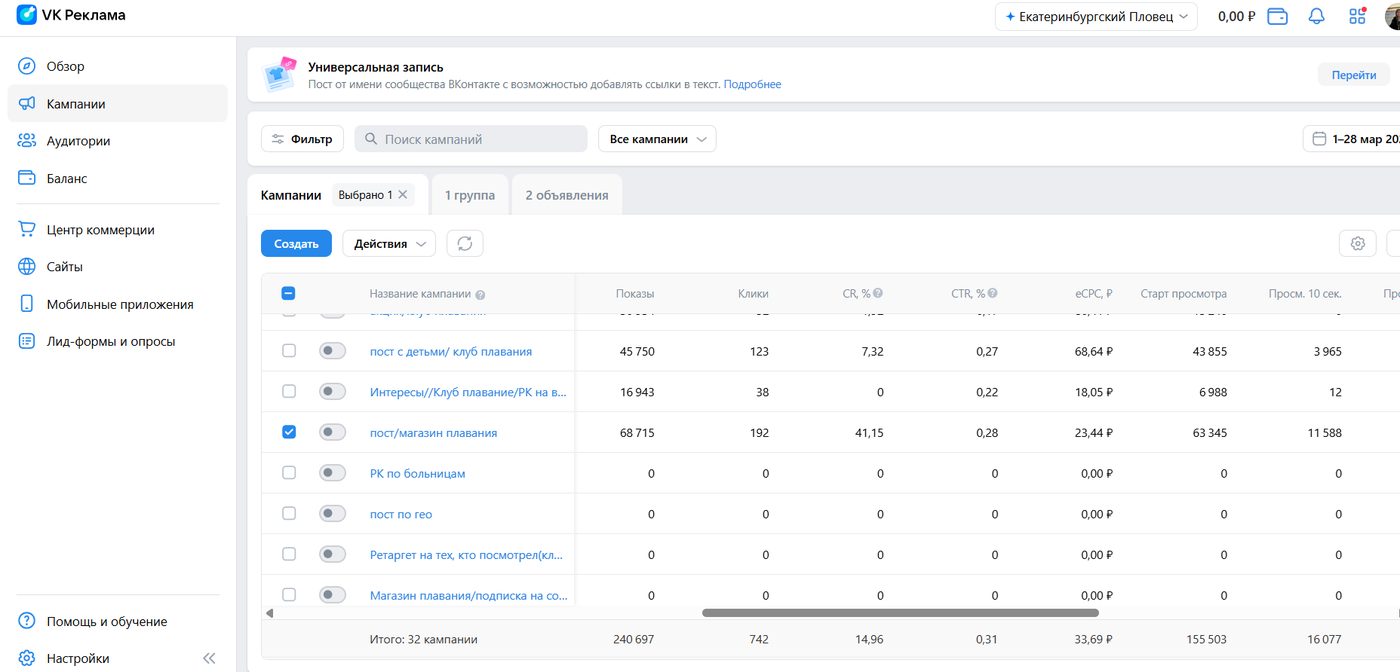Open the Действия dropdown menu
The height and width of the screenshot is (672, 1400).
pyautogui.click(x=389, y=243)
